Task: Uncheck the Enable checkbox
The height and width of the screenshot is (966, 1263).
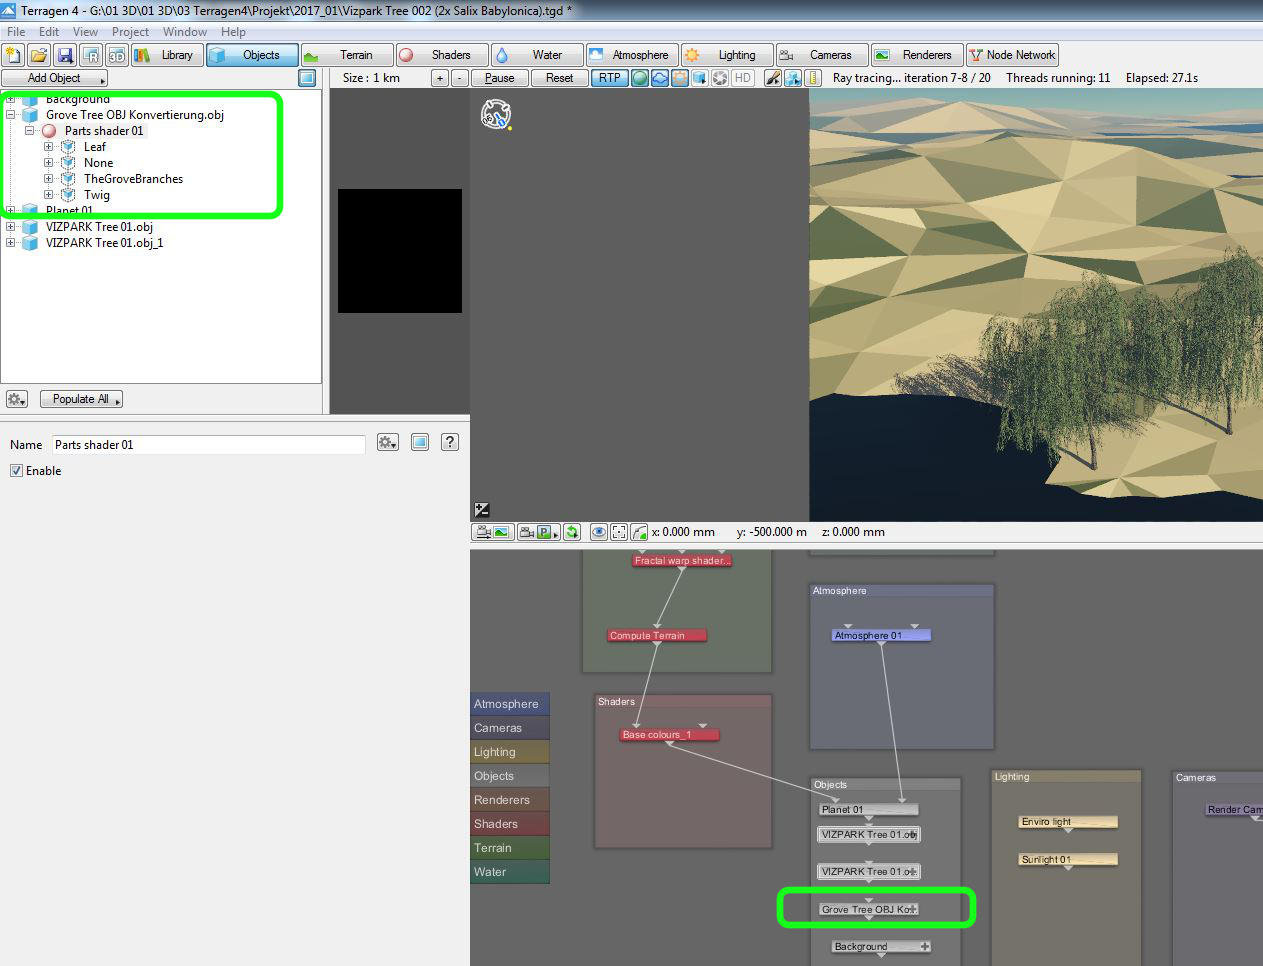Action: coord(16,471)
